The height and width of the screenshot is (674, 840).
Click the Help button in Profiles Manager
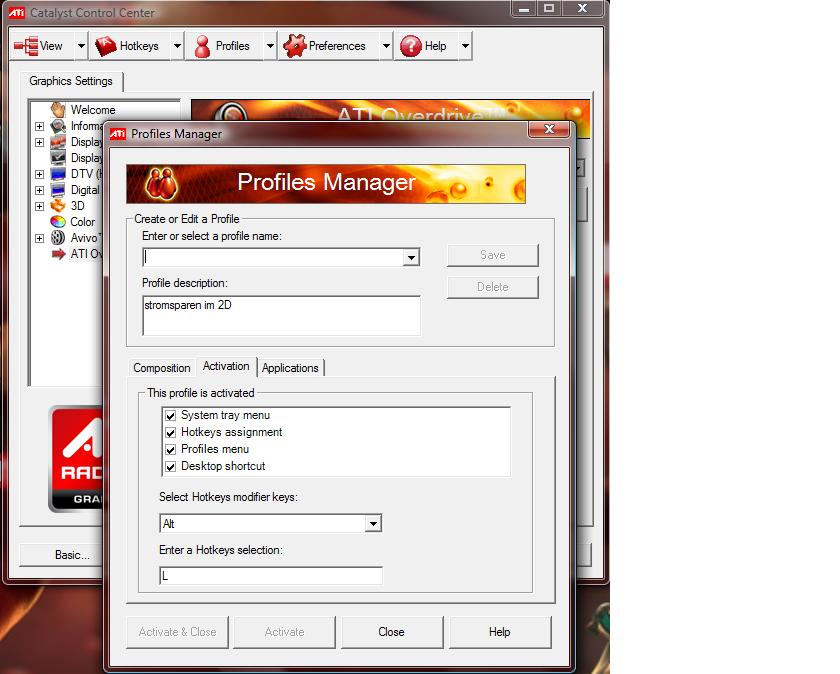[500, 632]
